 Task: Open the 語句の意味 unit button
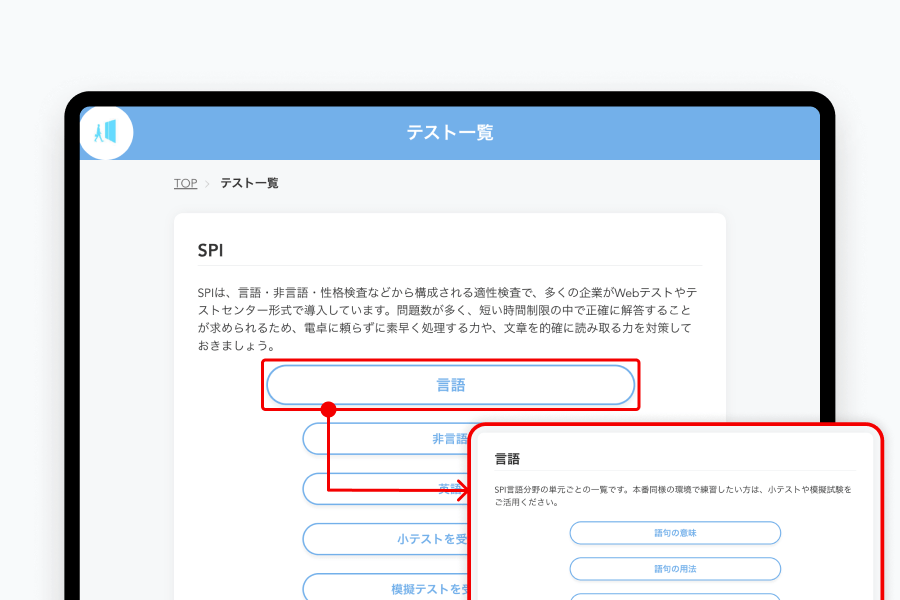point(675,533)
